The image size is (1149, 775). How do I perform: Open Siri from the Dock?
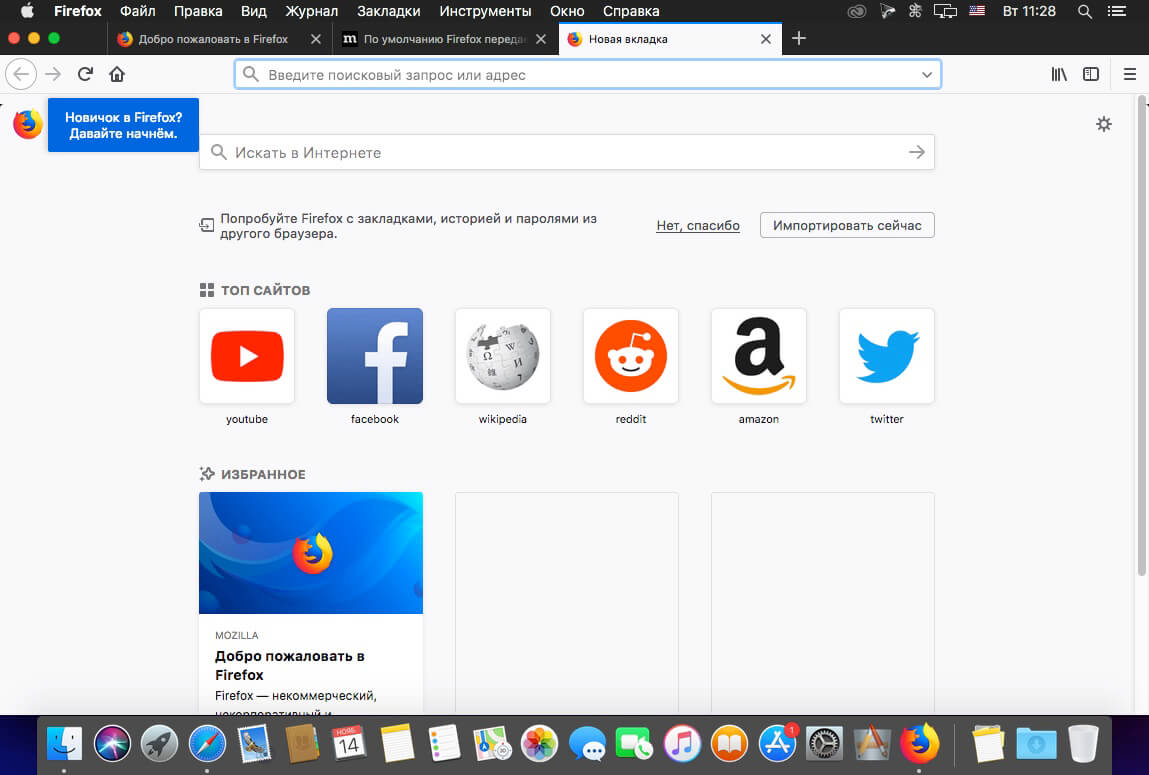[x=112, y=744]
